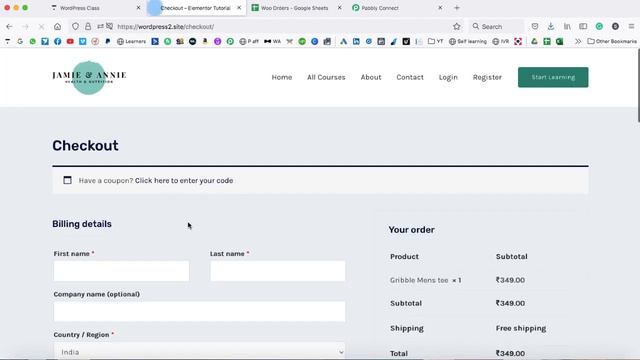Open the Login menu item
640x360 pixels.
[x=448, y=77]
